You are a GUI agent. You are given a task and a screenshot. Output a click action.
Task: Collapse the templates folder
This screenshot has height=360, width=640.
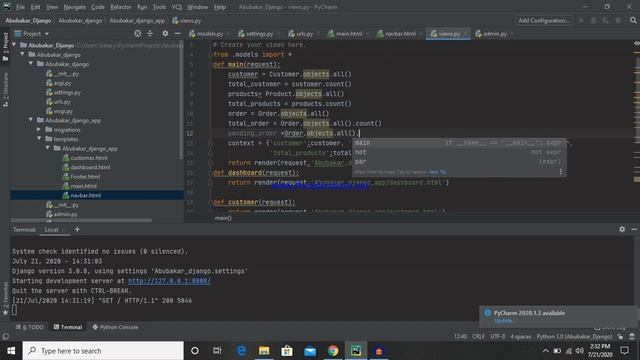tap(39, 139)
